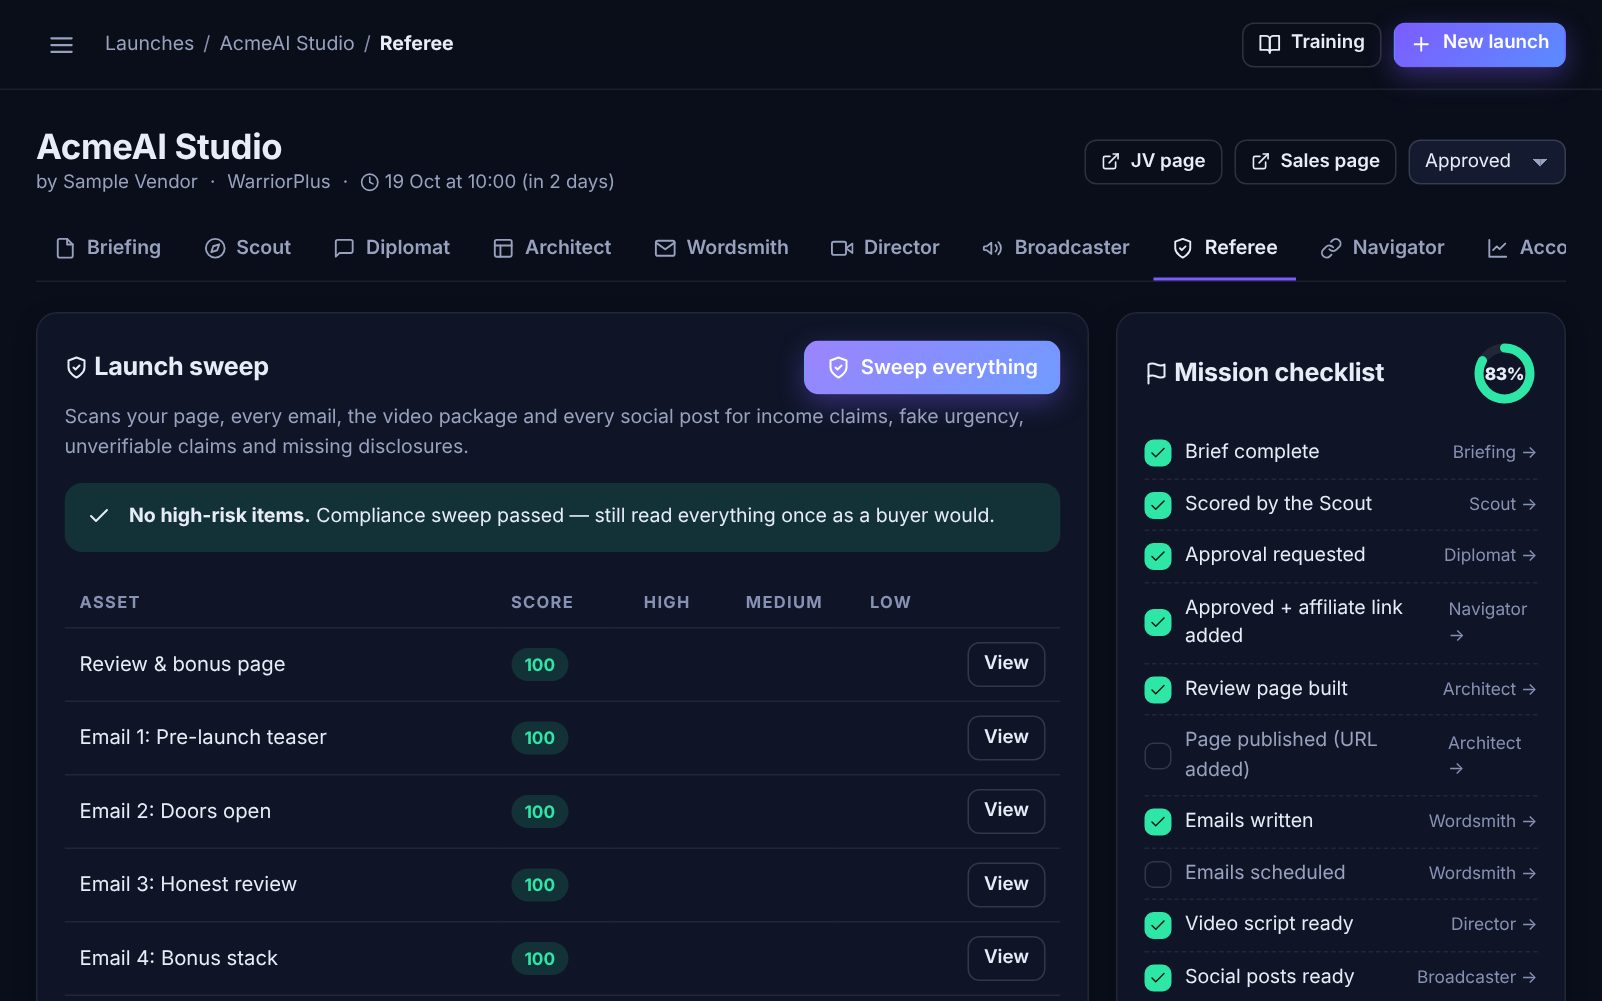
Task: Click the Launch sweep shield icon
Action: click(x=76, y=367)
